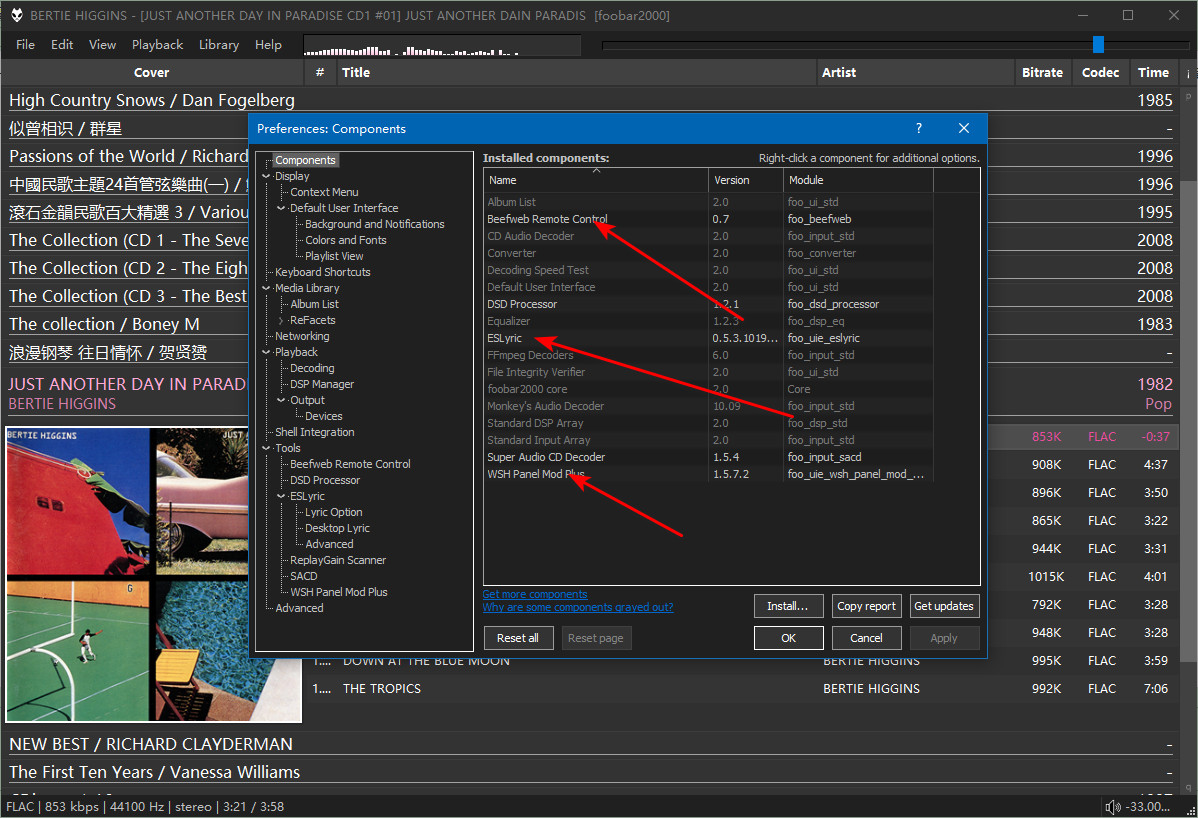Screen dimensions: 1198x818
Task: Collapse the Playback tree node
Action: pyautogui.click(x=268, y=351)
